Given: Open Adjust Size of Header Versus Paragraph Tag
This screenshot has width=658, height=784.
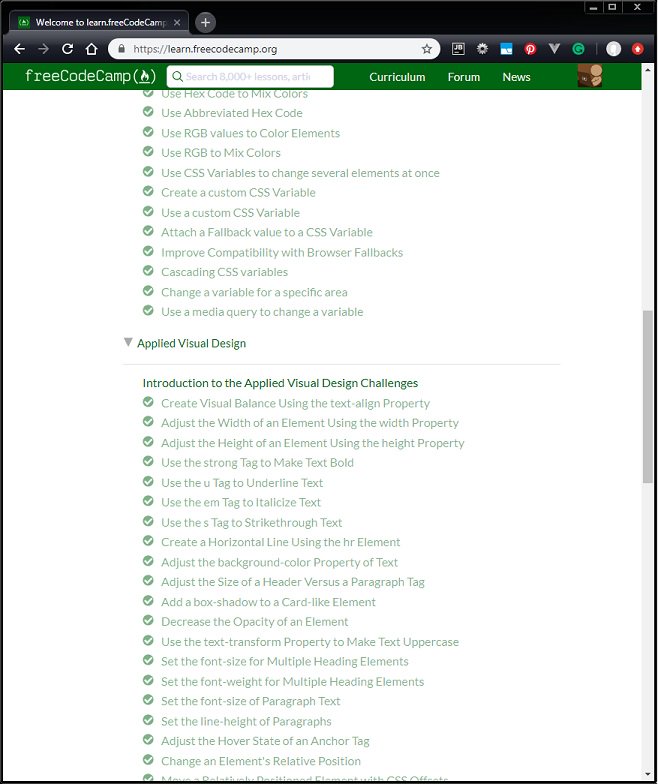Looking at the screenshot, I should click(292, 582).
